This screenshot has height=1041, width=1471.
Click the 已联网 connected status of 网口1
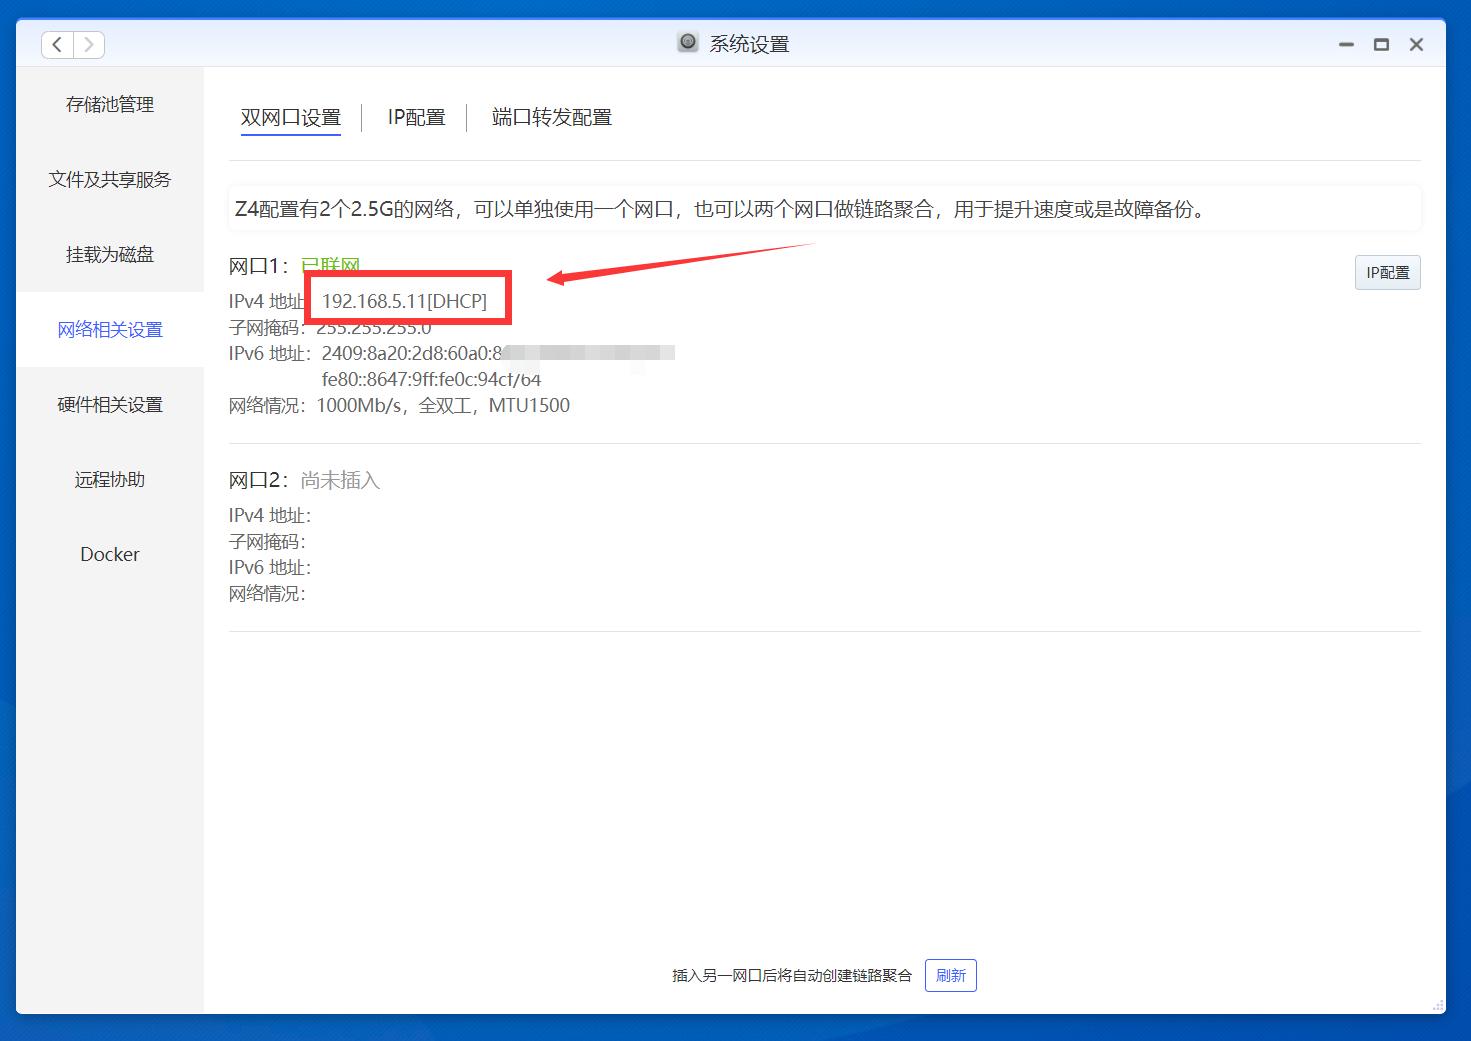tap(331, 265)
